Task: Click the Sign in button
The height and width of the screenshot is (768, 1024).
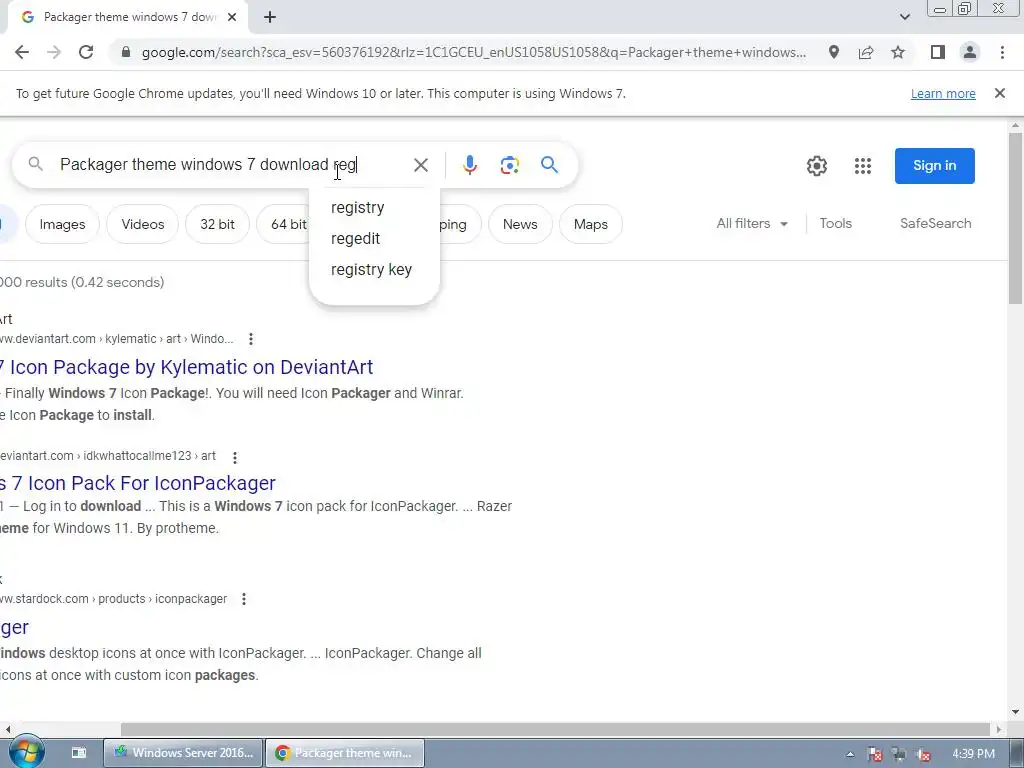Action: click(935, 166)
